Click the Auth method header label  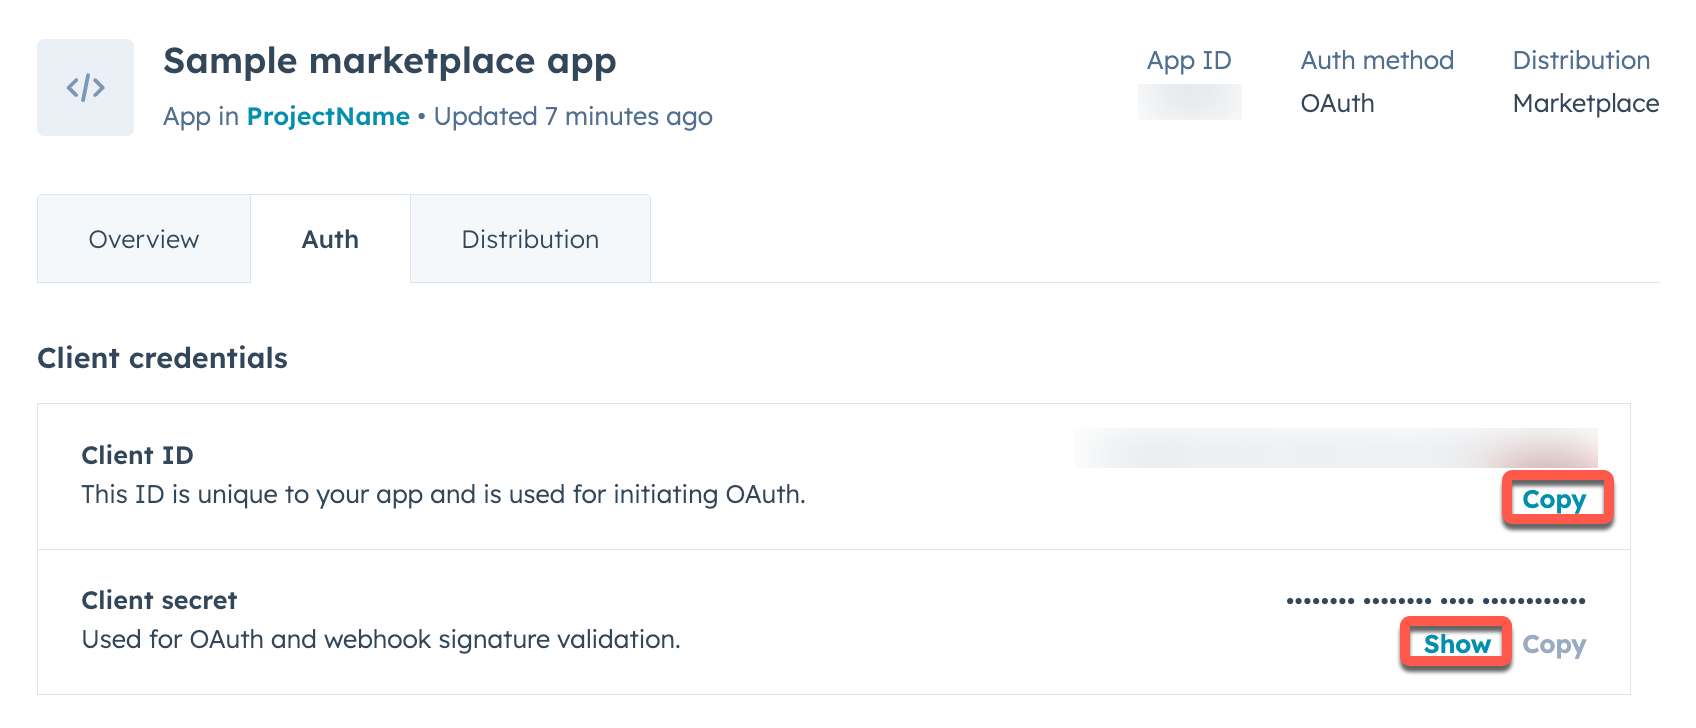pyautogui.click(x=1377, y=60)
